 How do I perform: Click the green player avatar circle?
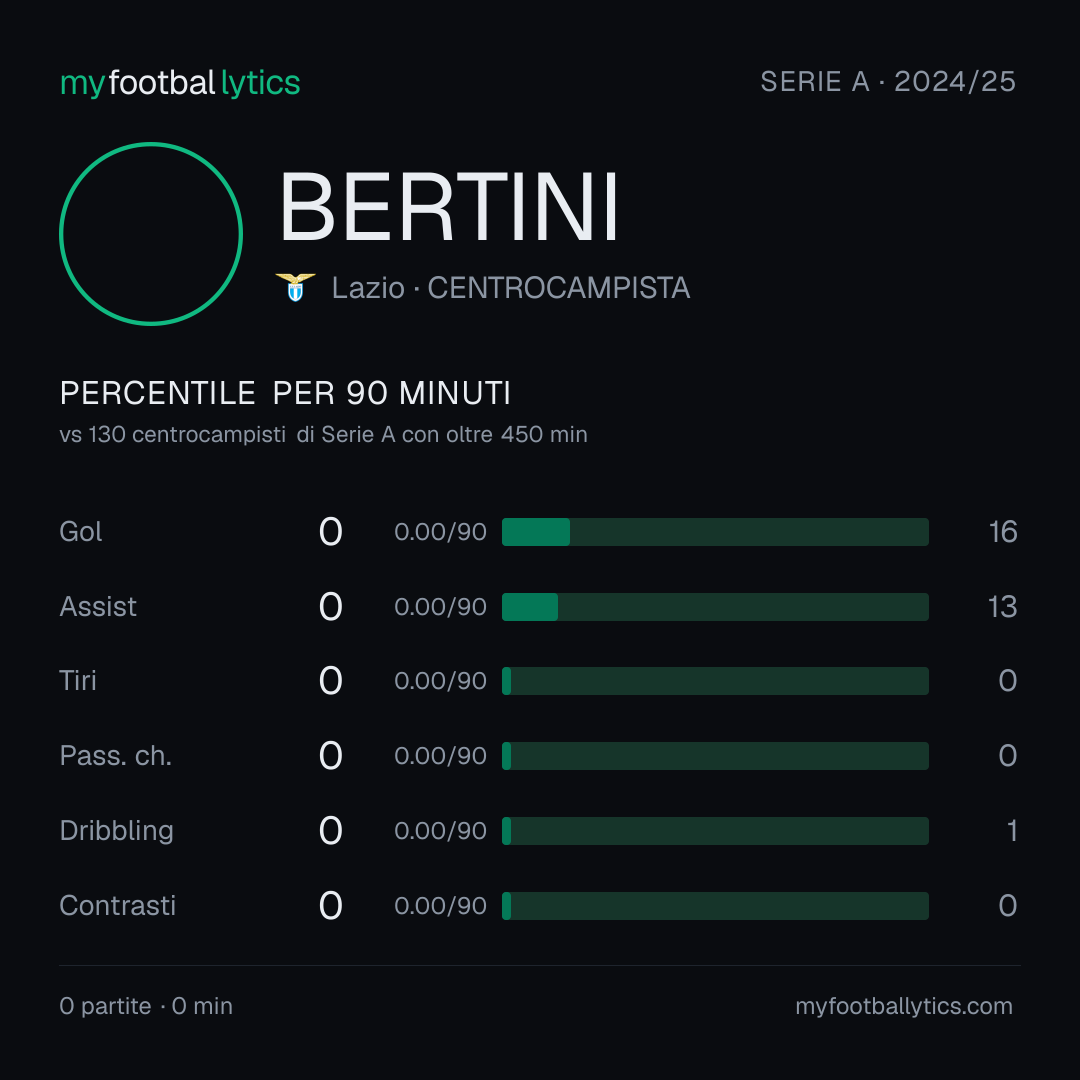[x=151, y=233]
